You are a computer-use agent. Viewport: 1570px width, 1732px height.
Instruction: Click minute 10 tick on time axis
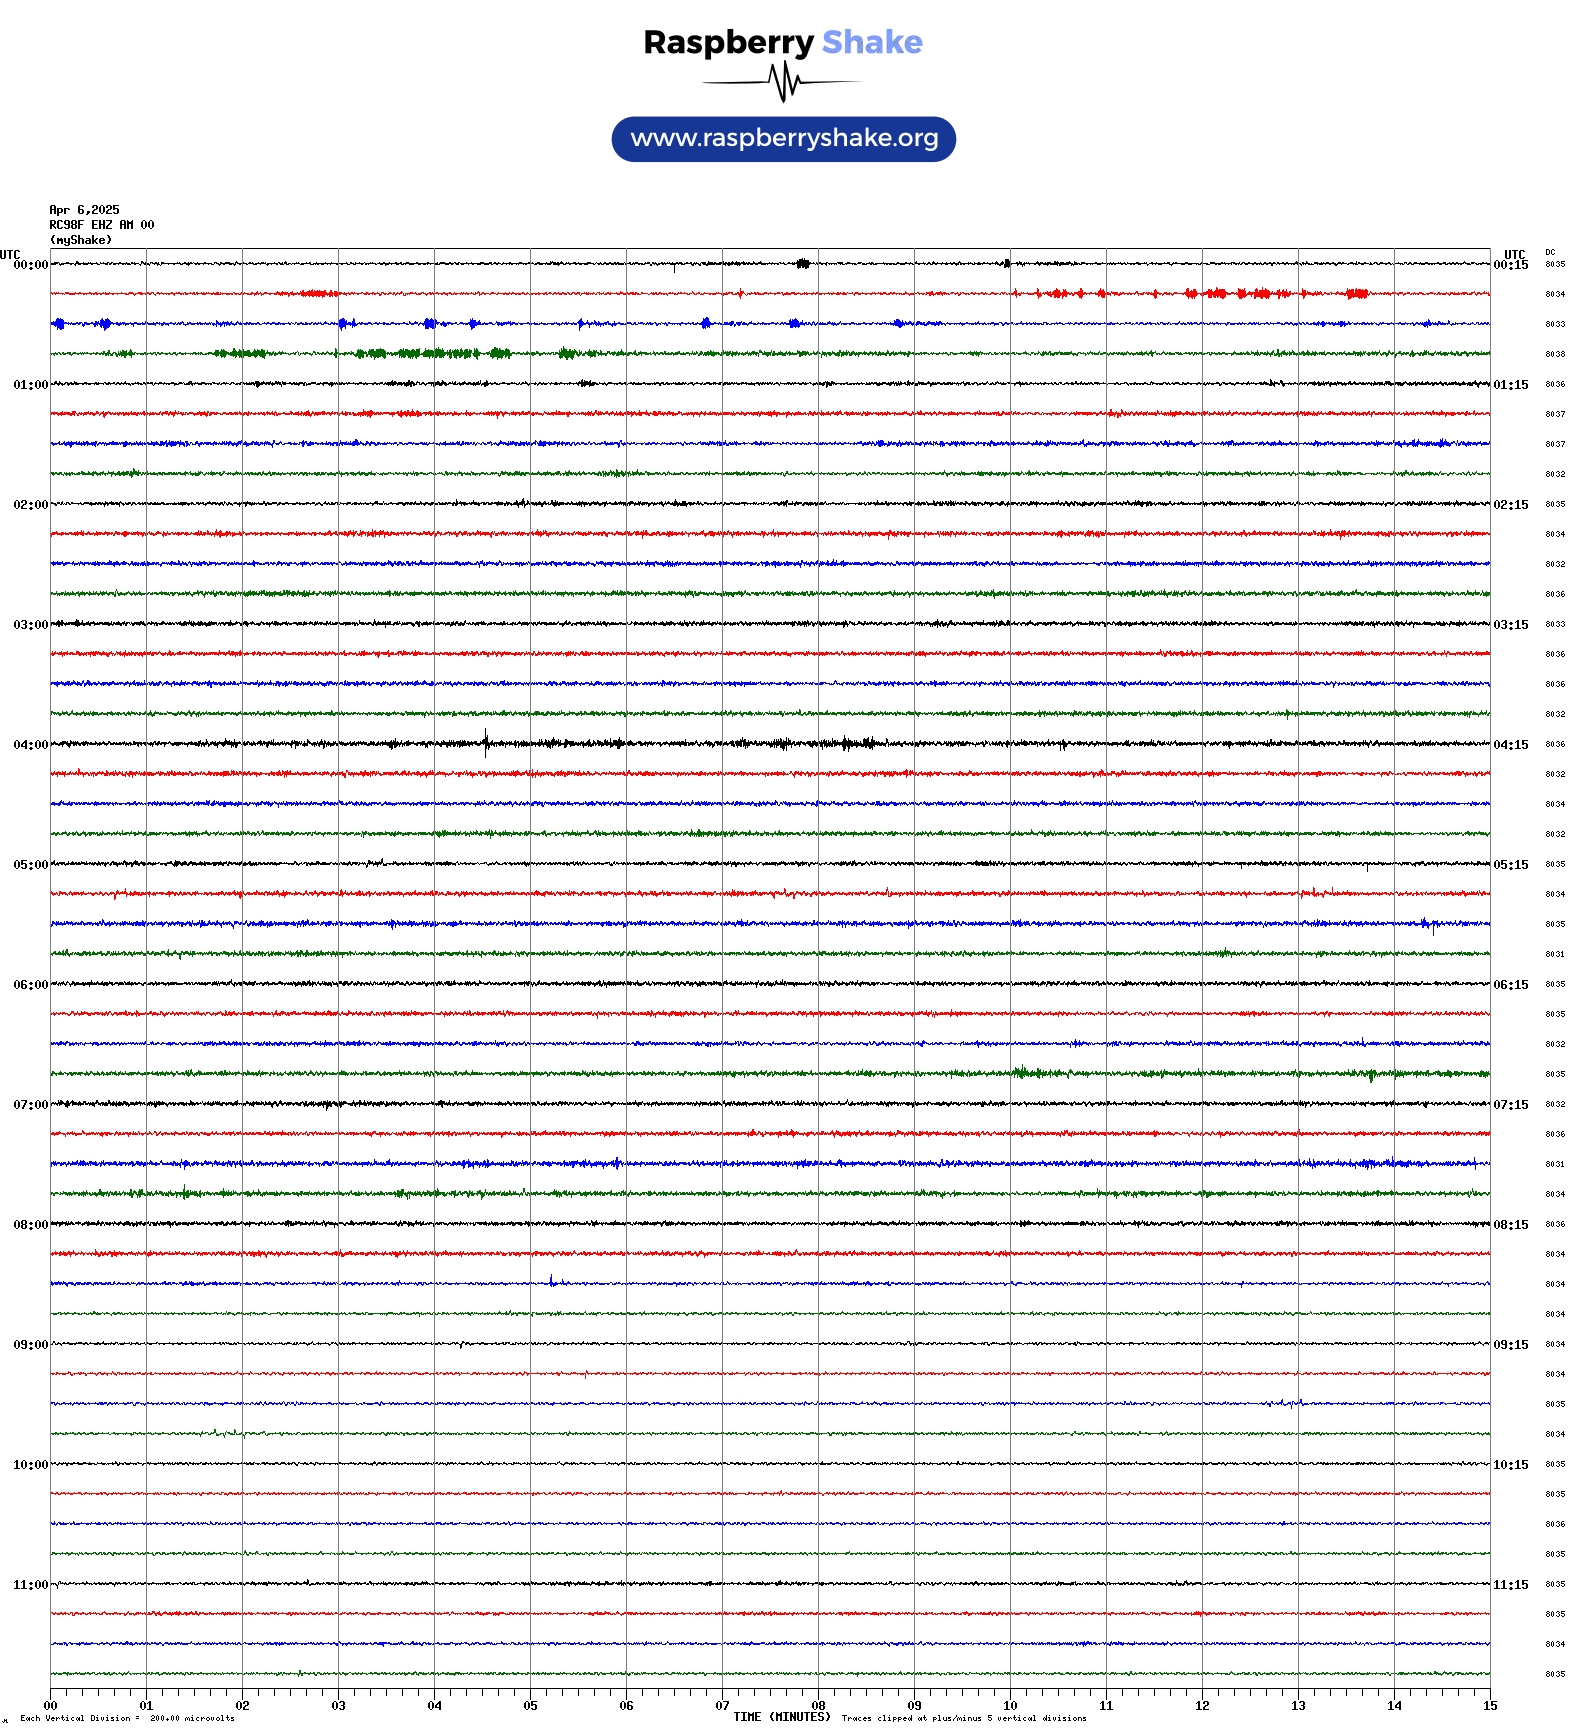[1010, 1706]
